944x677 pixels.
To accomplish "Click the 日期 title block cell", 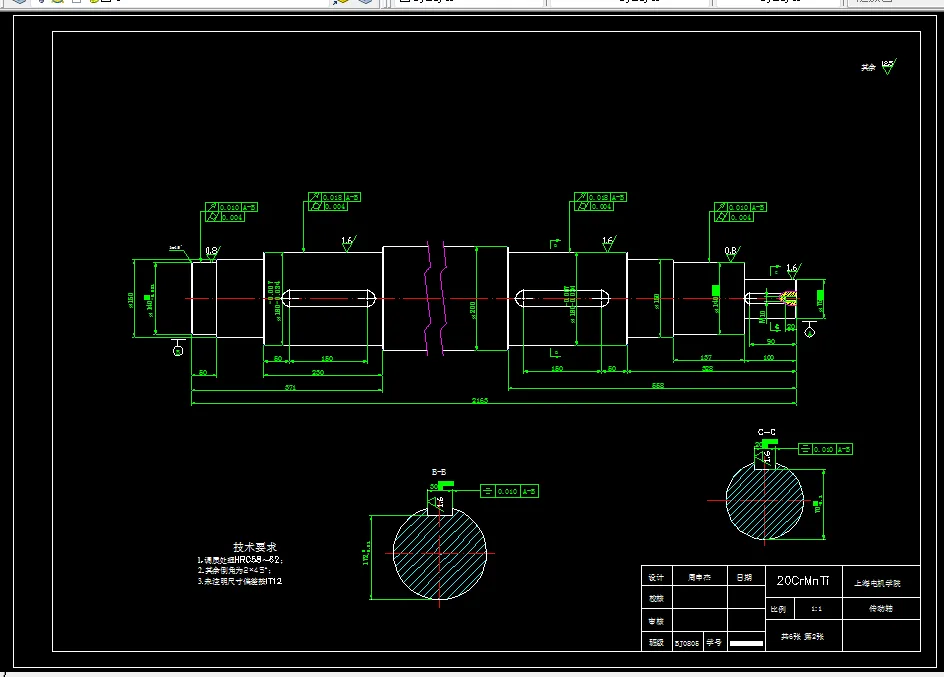I will (x=745, y=577).
